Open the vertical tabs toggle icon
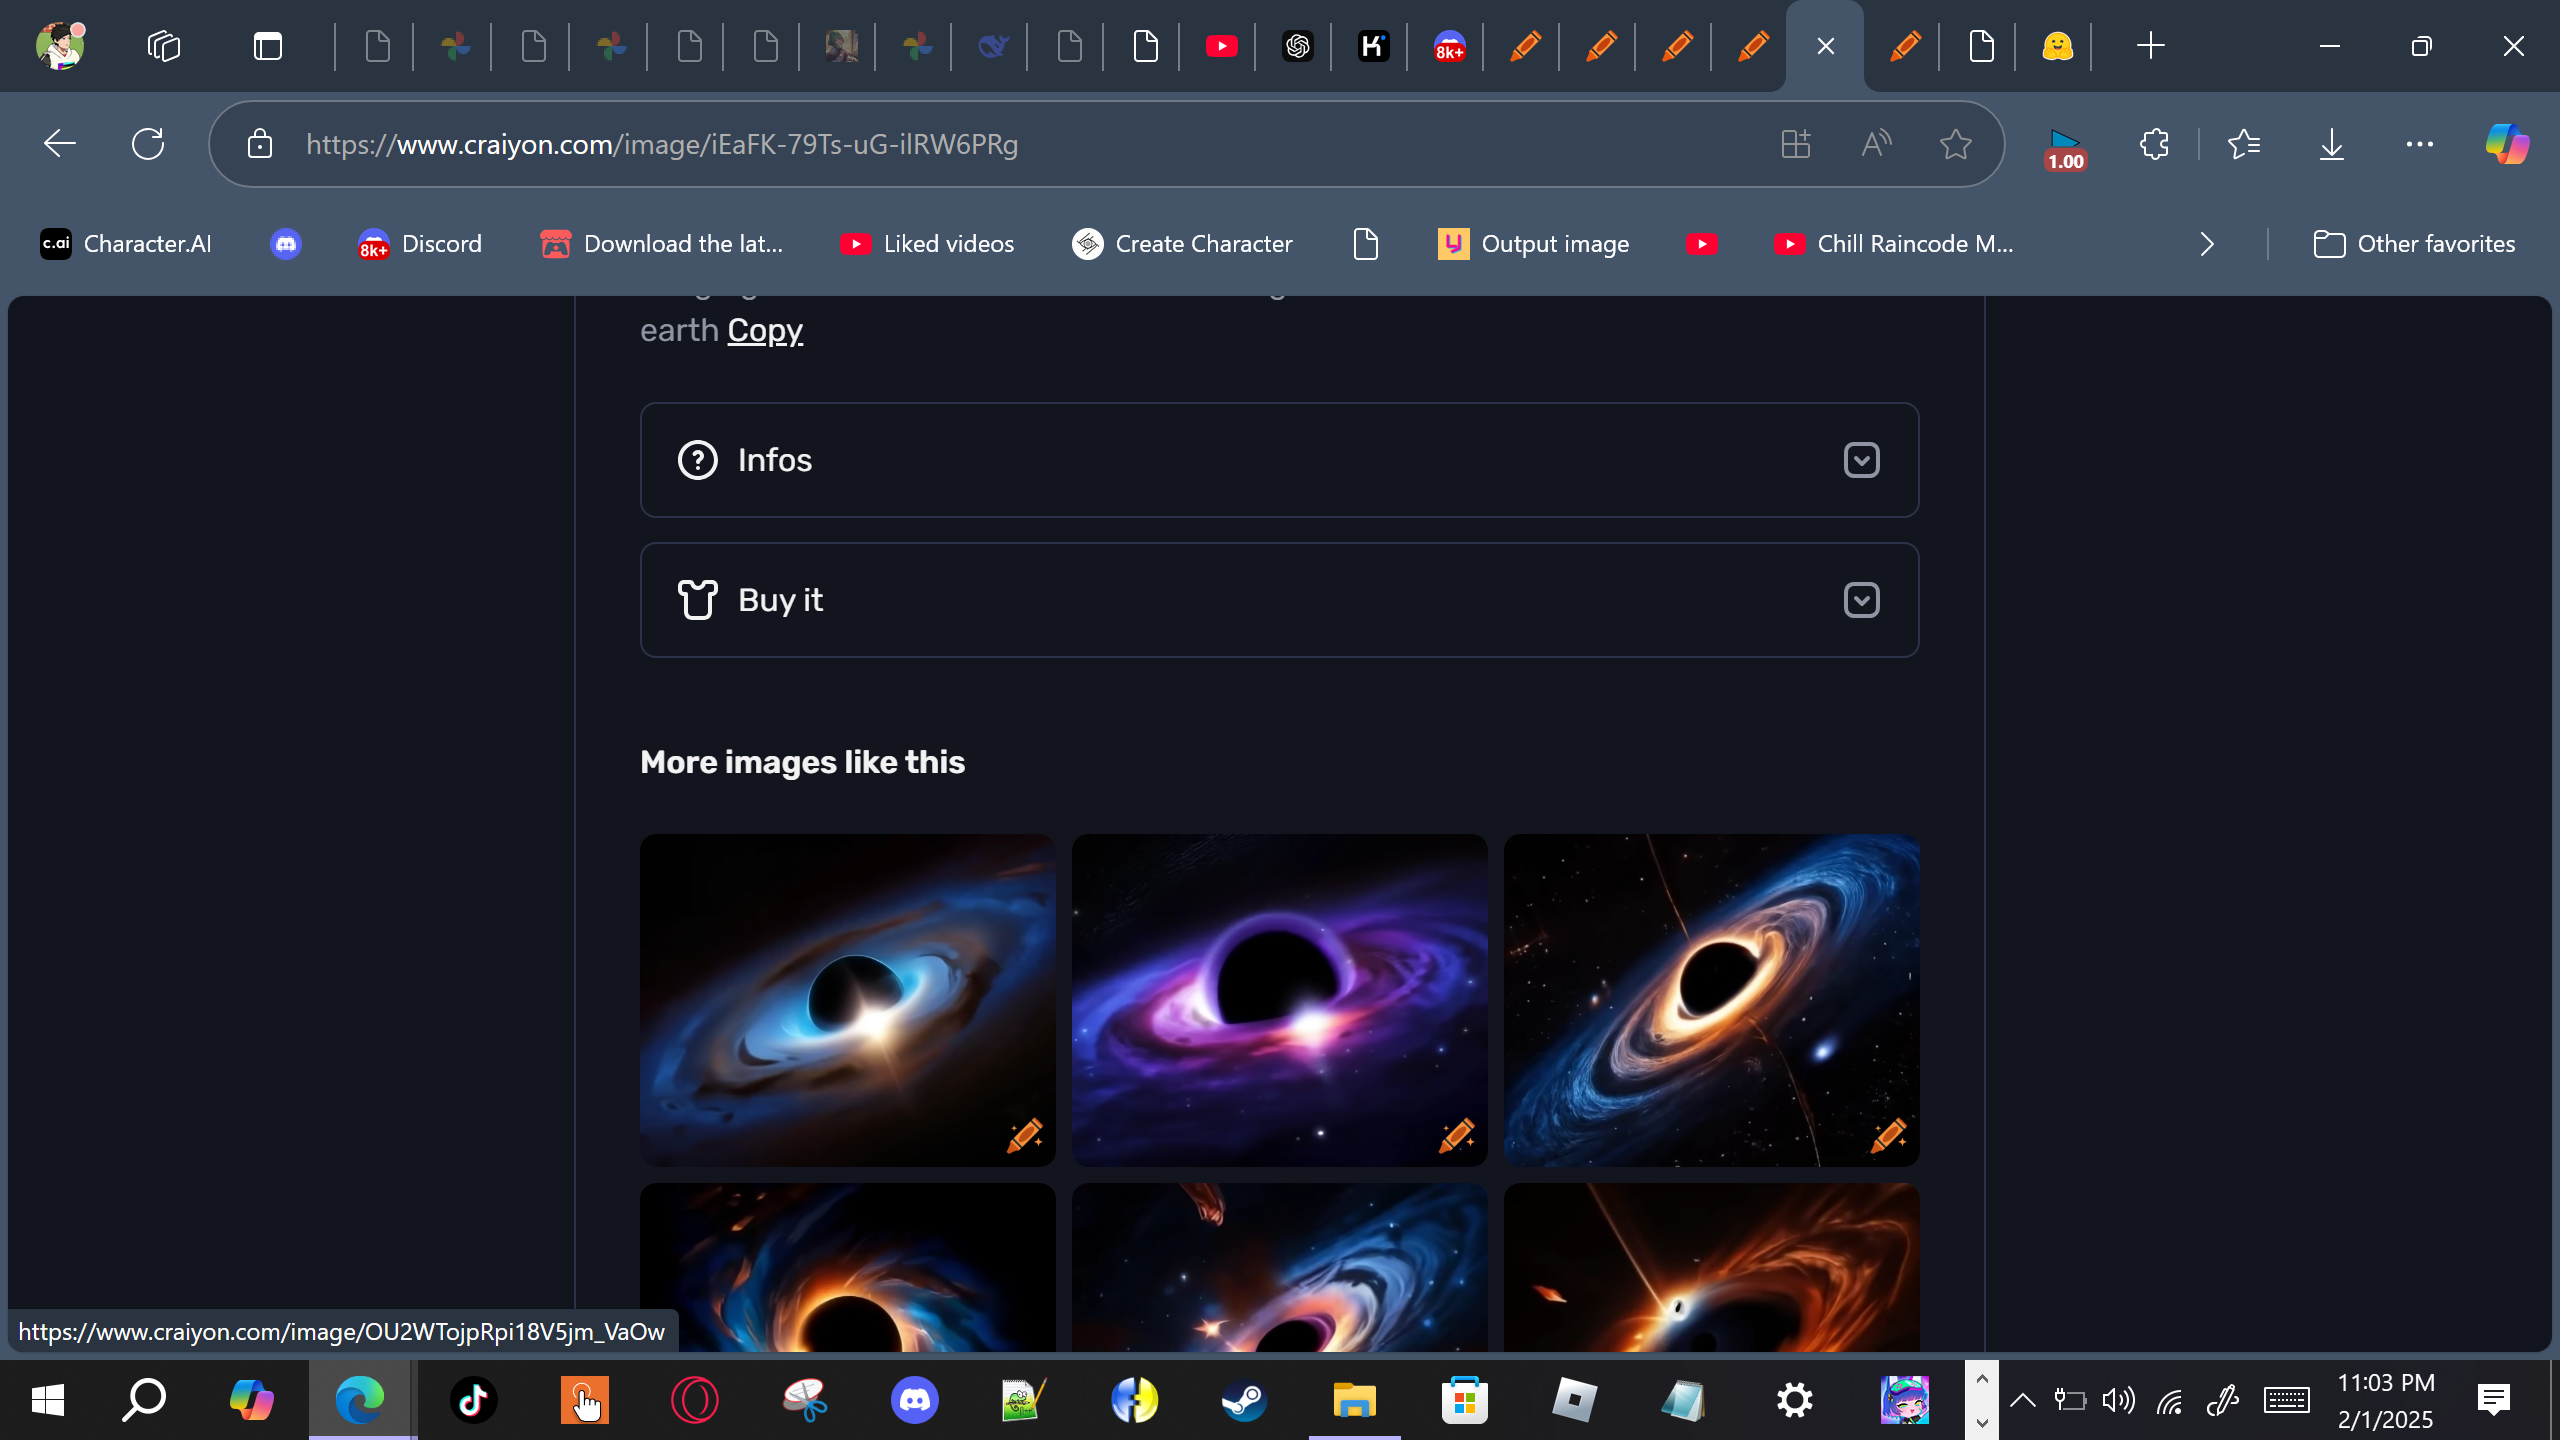Screen dimensions: 2560x1440 (x=268, y=46)
